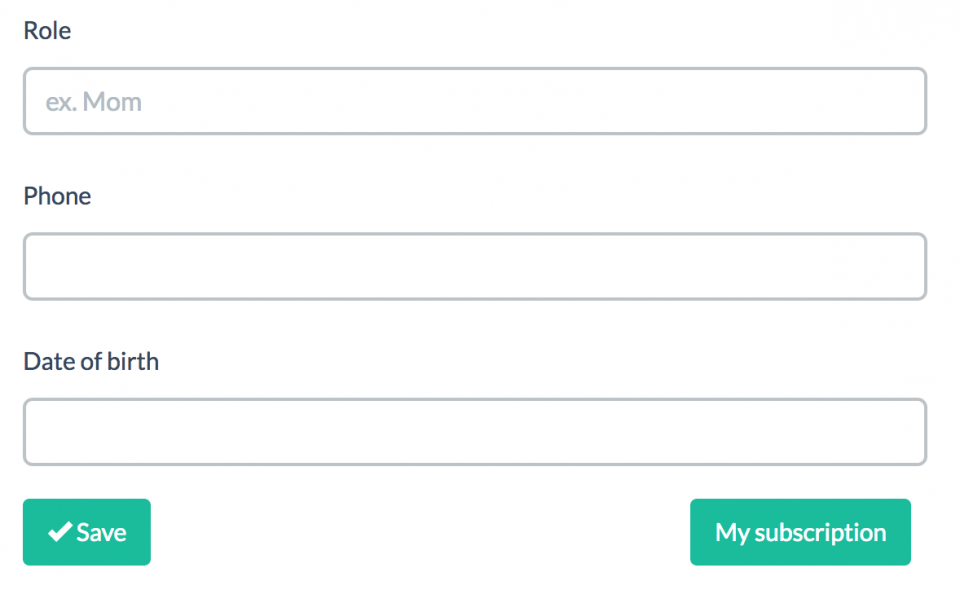Screen dimensions: 960x590
Task: Select the input under Role label
Action: pos(474,101)
